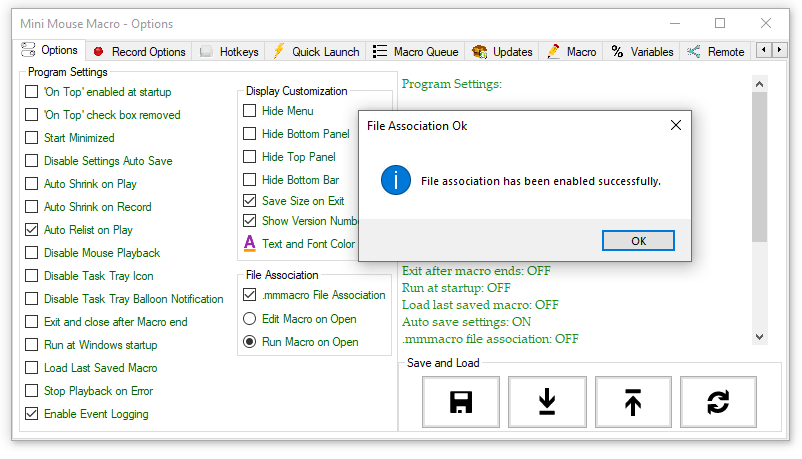802x459 pixels.
Task: Select Run Macro on Open radio button
Action: click(x=250, y=342)
